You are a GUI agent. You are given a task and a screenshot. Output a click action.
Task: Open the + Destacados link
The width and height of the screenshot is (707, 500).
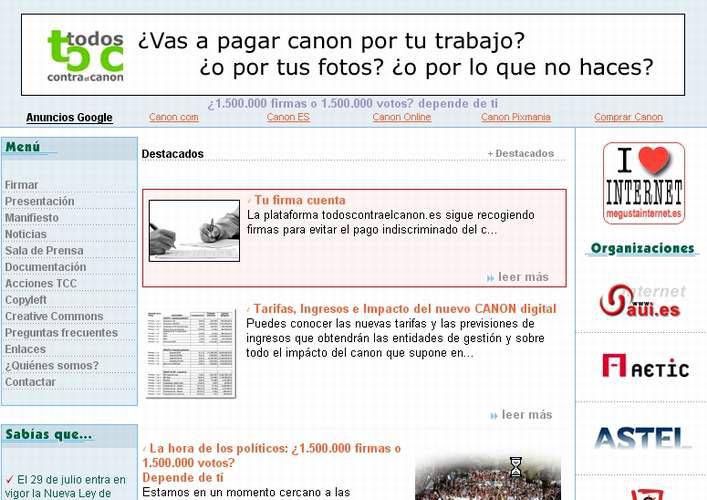point(520,154)
